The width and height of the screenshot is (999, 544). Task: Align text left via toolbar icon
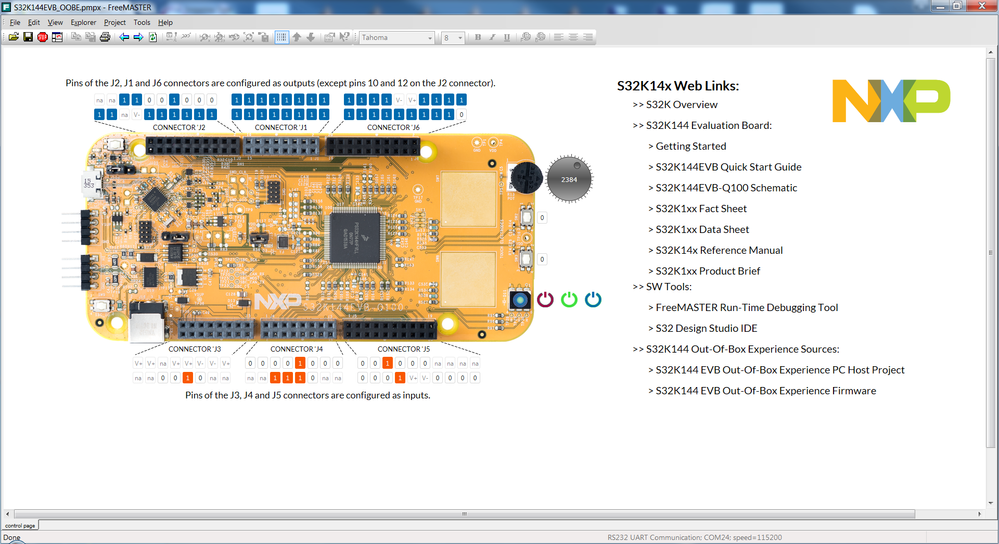[x=559, y=37]
